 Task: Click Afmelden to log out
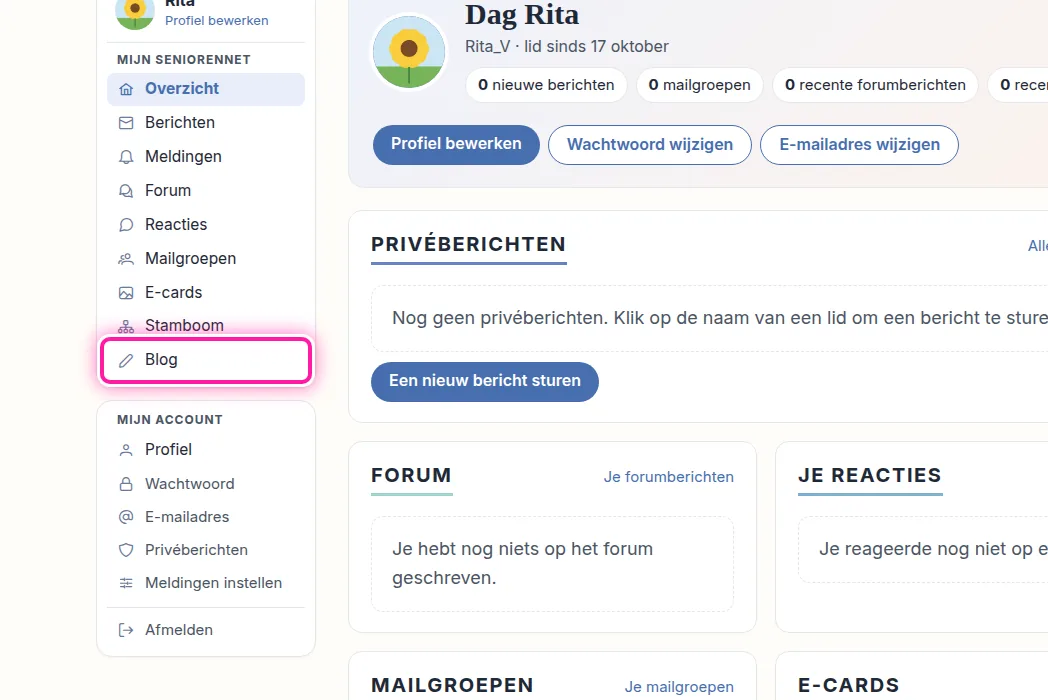[x=206, y=630]
